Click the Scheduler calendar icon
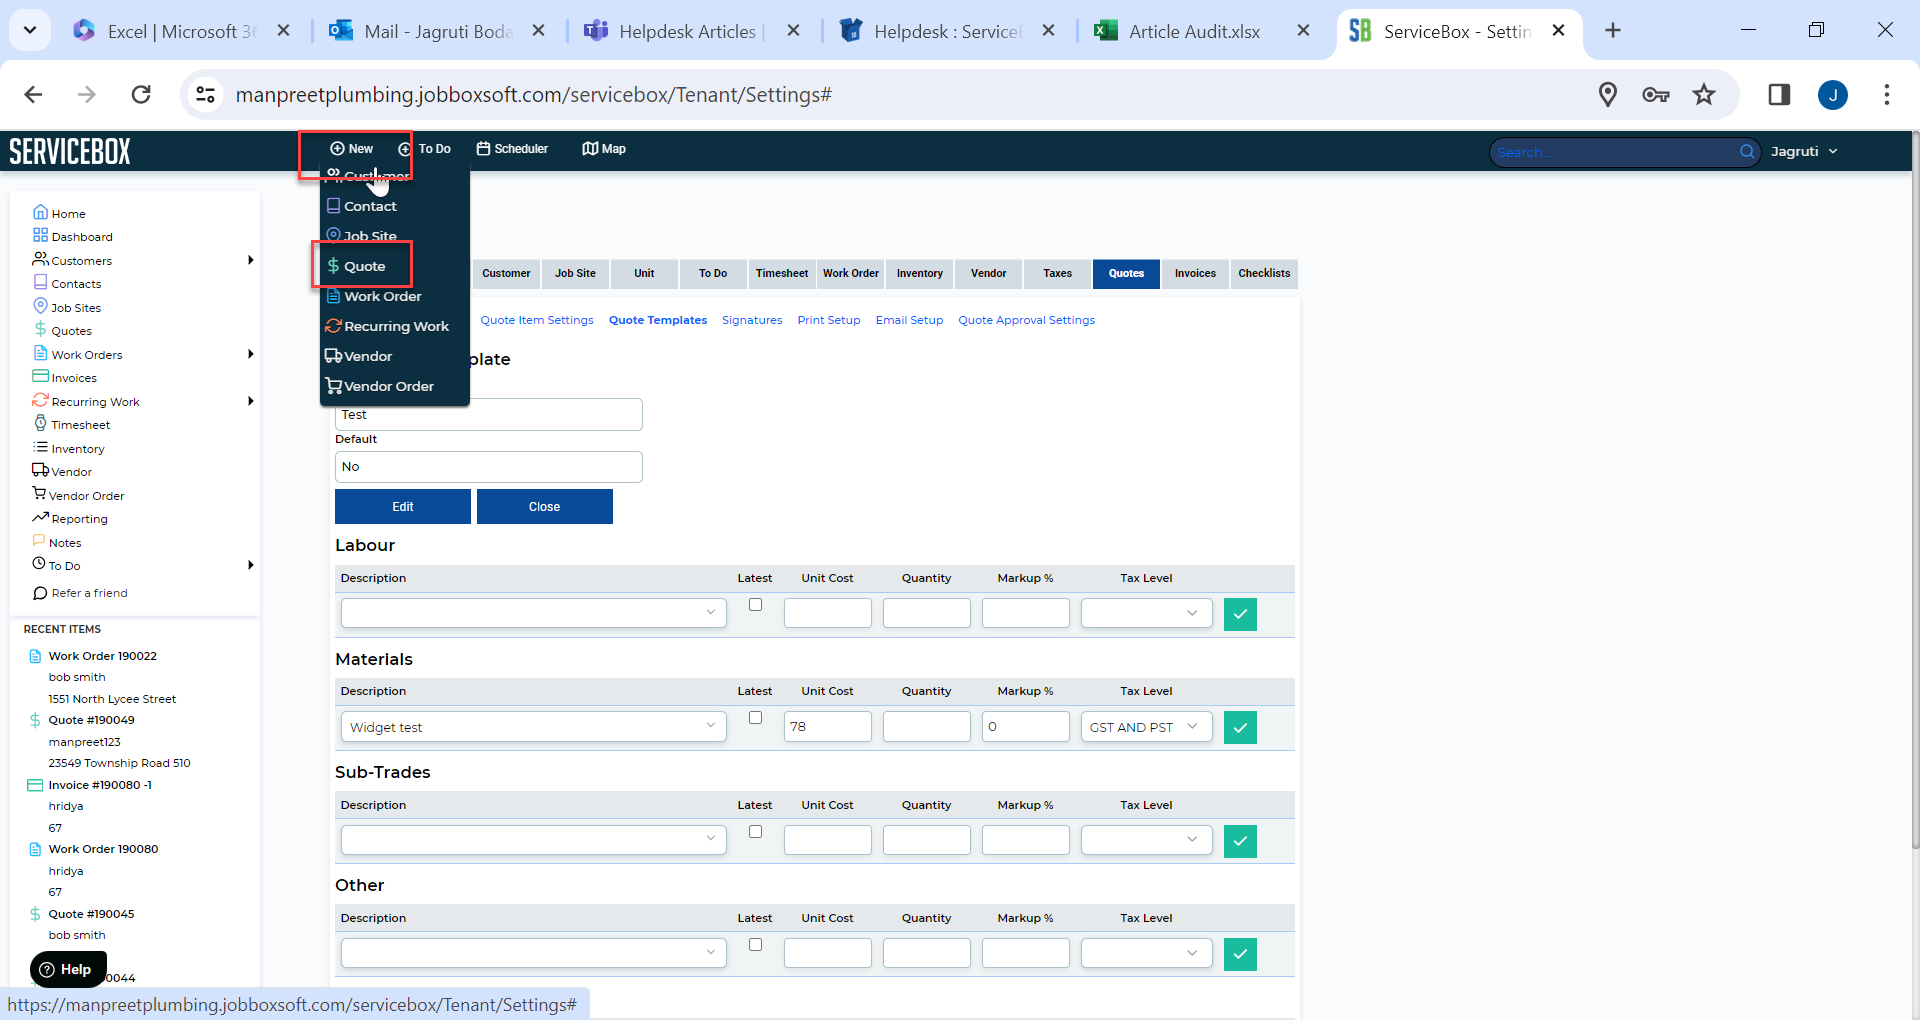 [x=483, y=149]
